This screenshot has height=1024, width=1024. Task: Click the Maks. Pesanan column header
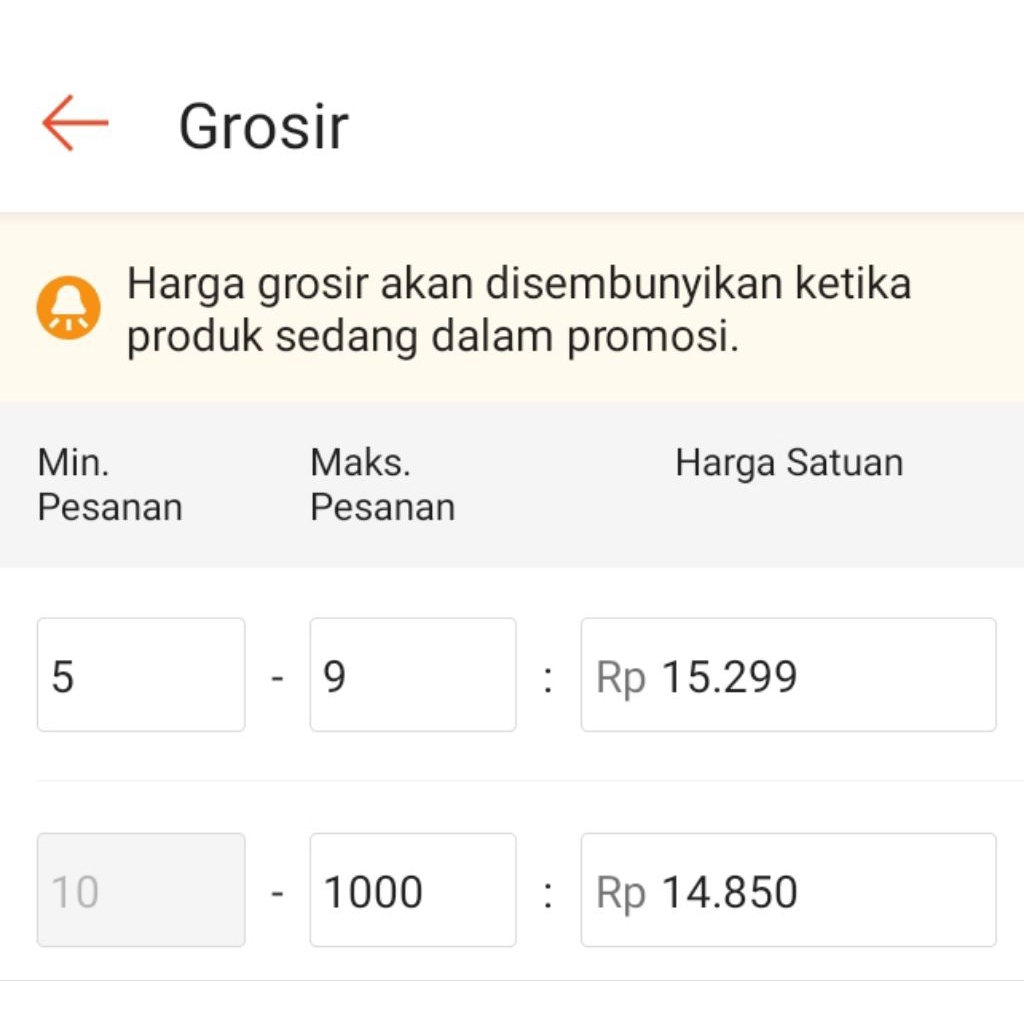coord(382,485)
